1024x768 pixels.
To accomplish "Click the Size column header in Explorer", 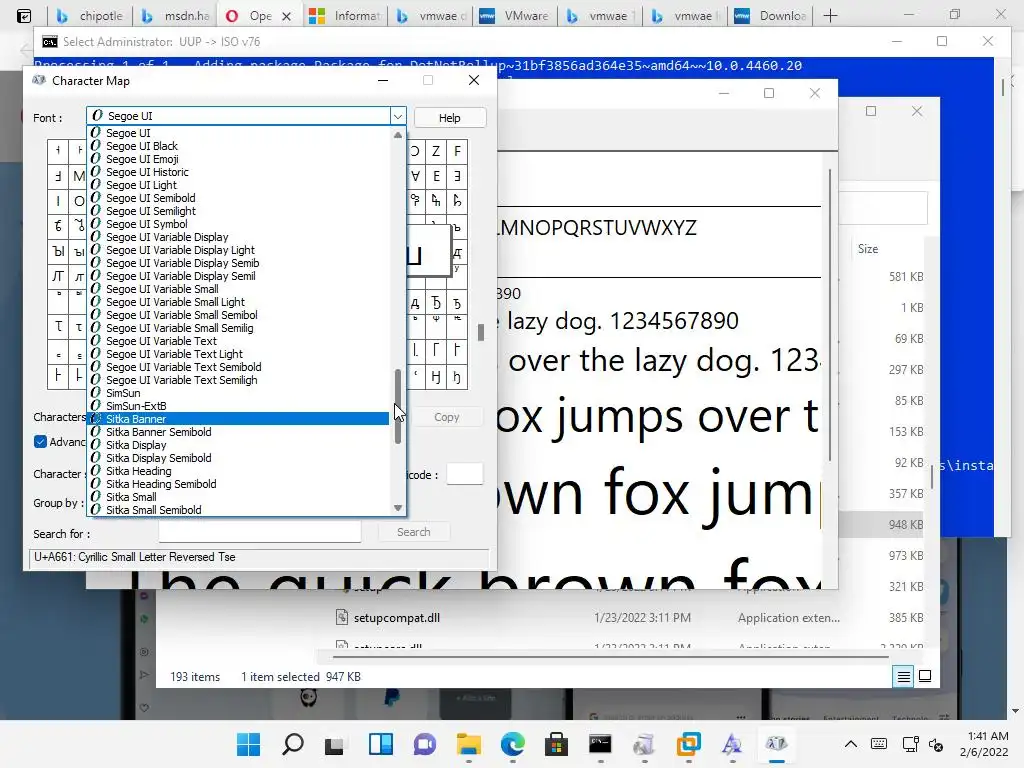I will point(868,249).
